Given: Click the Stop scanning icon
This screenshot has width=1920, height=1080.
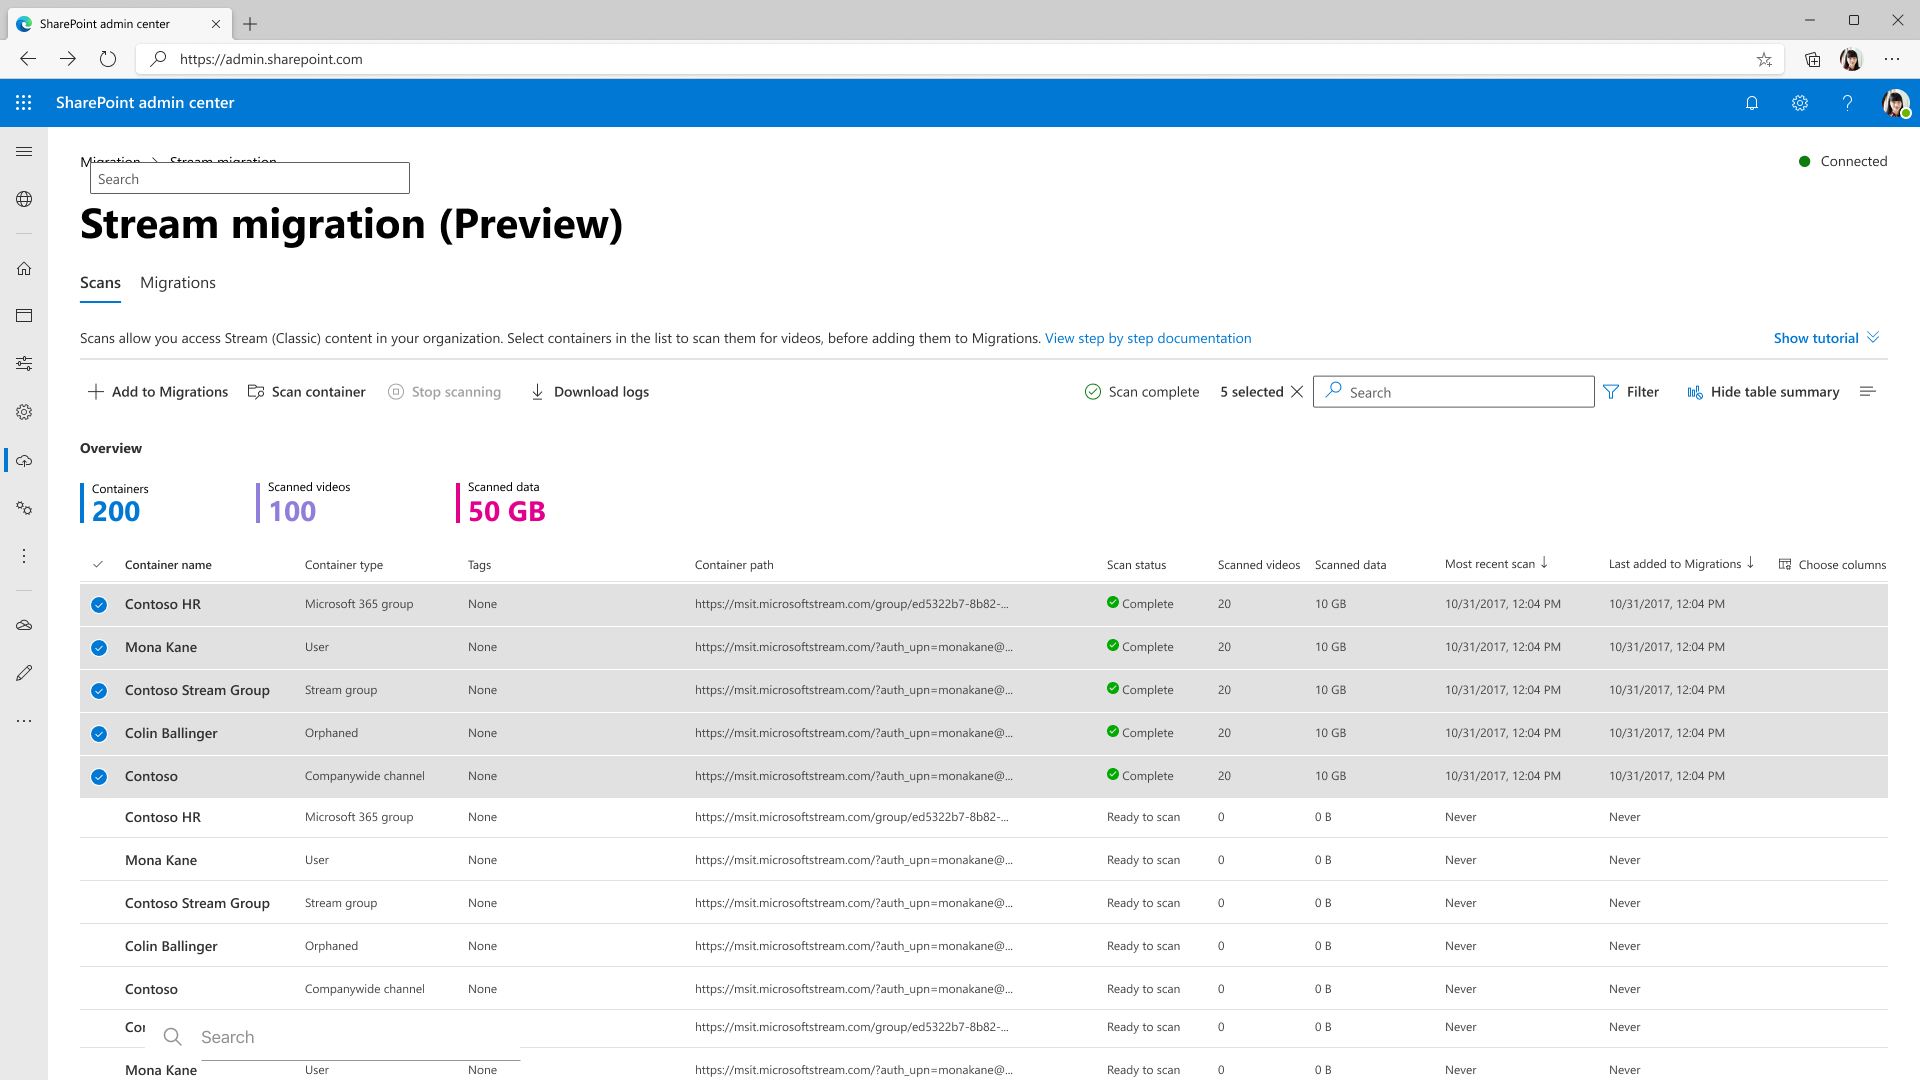Looking at the screenshot, I should pos(396,392).
